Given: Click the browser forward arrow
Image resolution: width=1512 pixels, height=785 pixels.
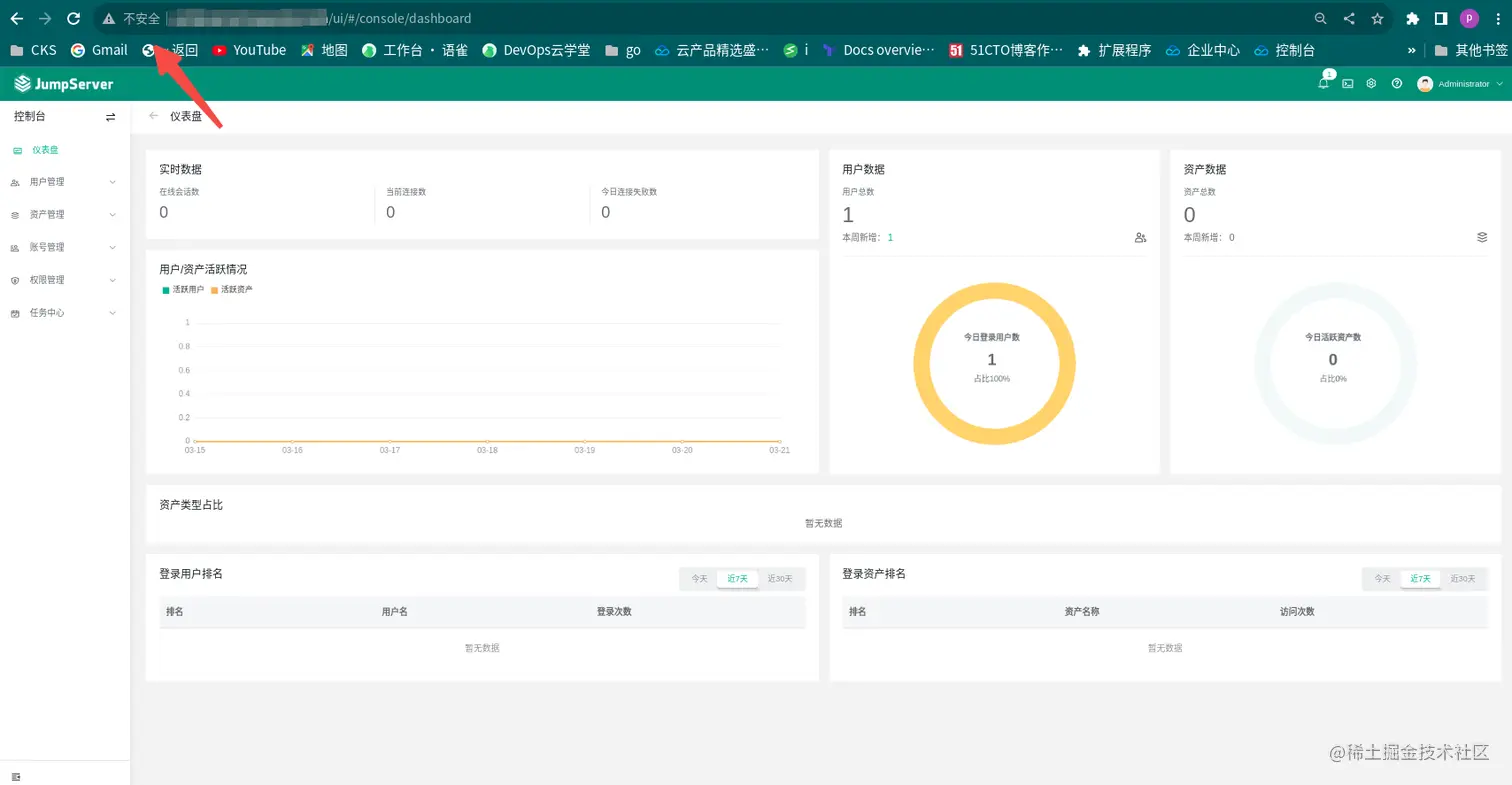Looking at the screenshot, I should point(45,18).
